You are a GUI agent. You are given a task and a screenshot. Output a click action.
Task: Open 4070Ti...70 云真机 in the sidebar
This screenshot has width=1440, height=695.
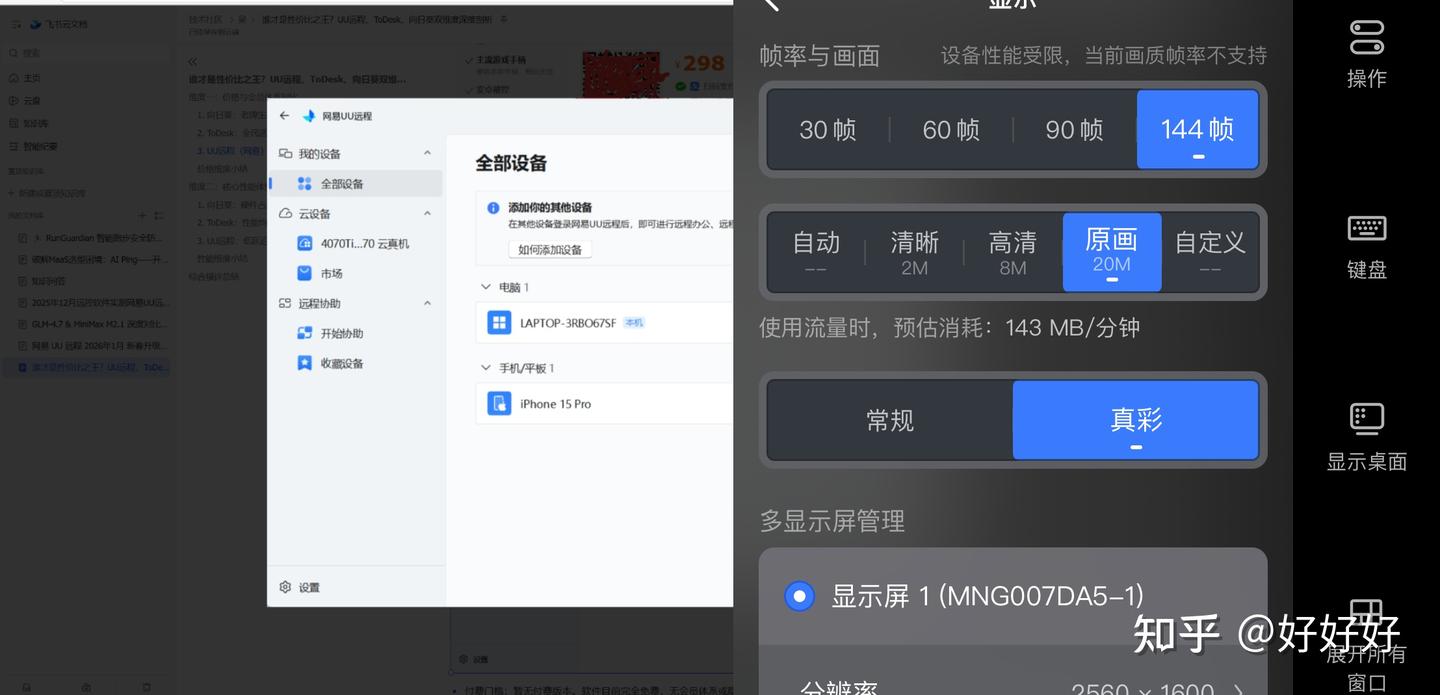tap(356, 243)
